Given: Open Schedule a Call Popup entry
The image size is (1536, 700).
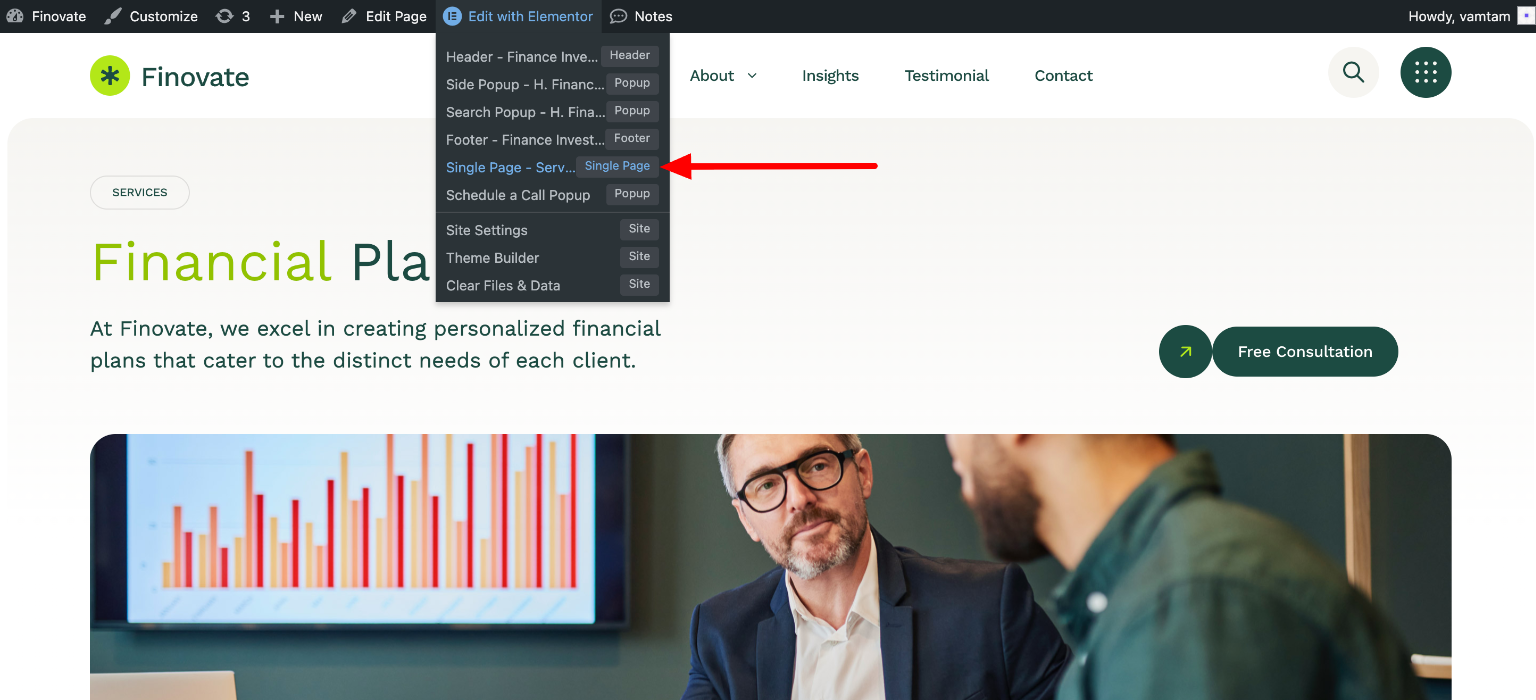Looking at the screenshot, I should pos(552,195).
